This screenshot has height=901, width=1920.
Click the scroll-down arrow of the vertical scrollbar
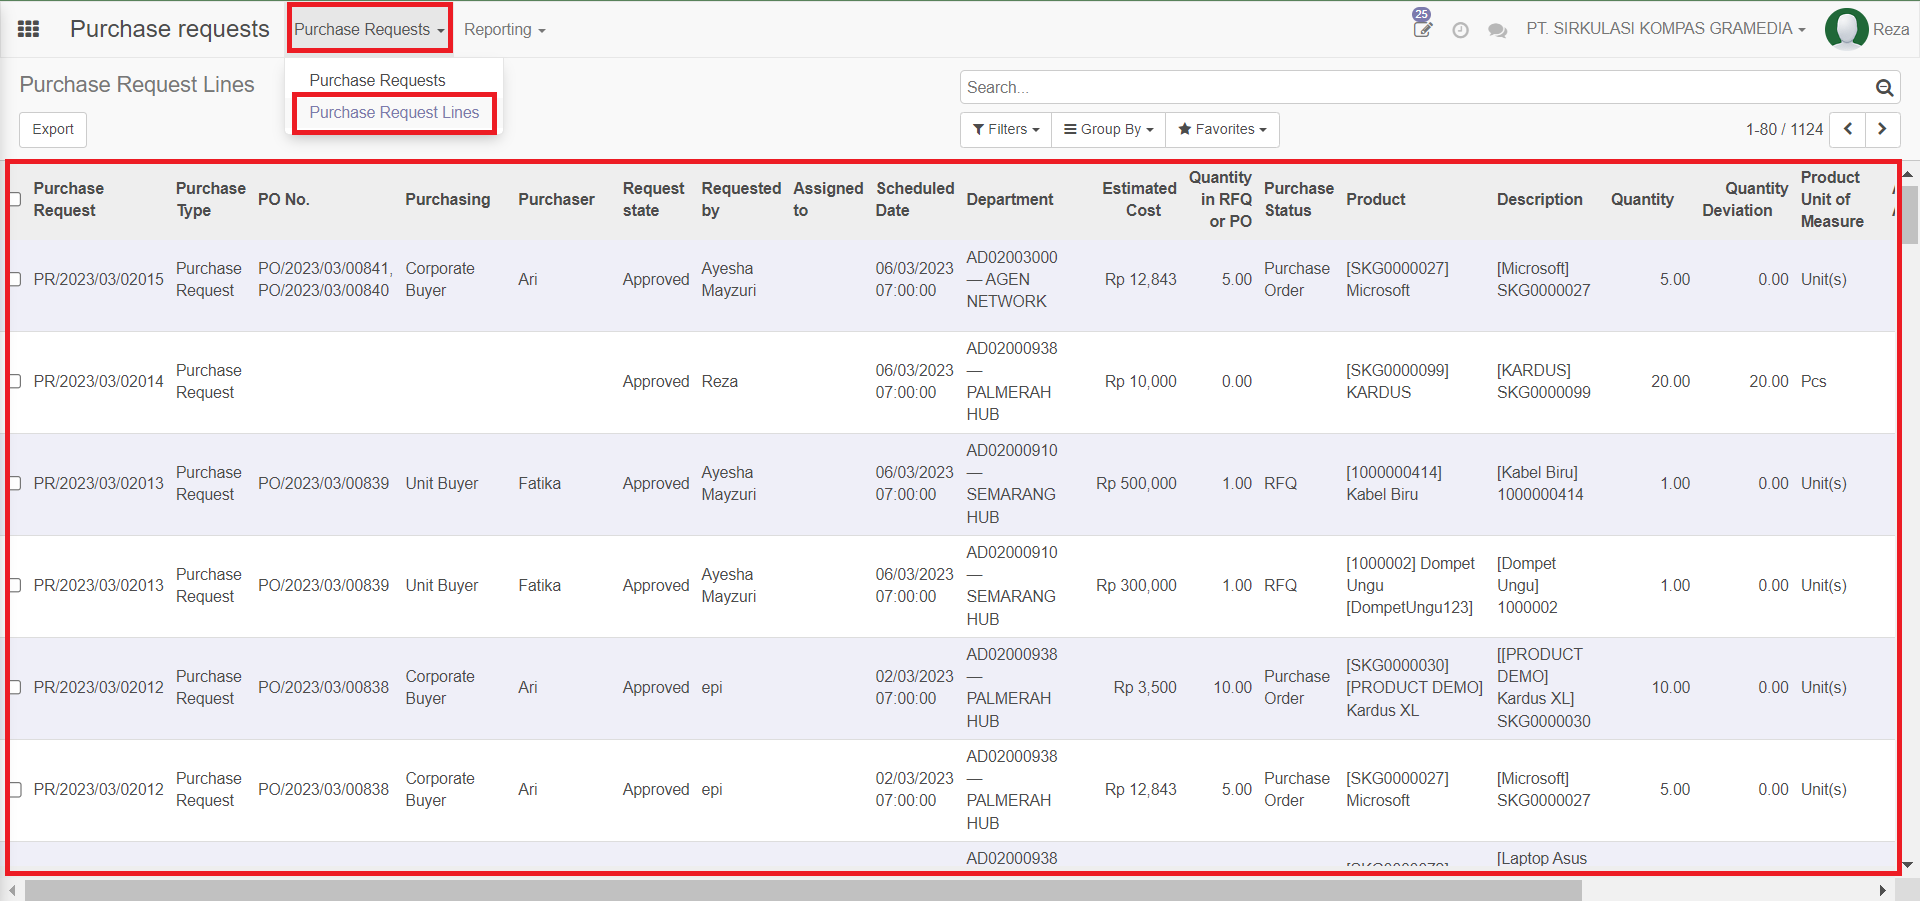tap(1908, 865)
